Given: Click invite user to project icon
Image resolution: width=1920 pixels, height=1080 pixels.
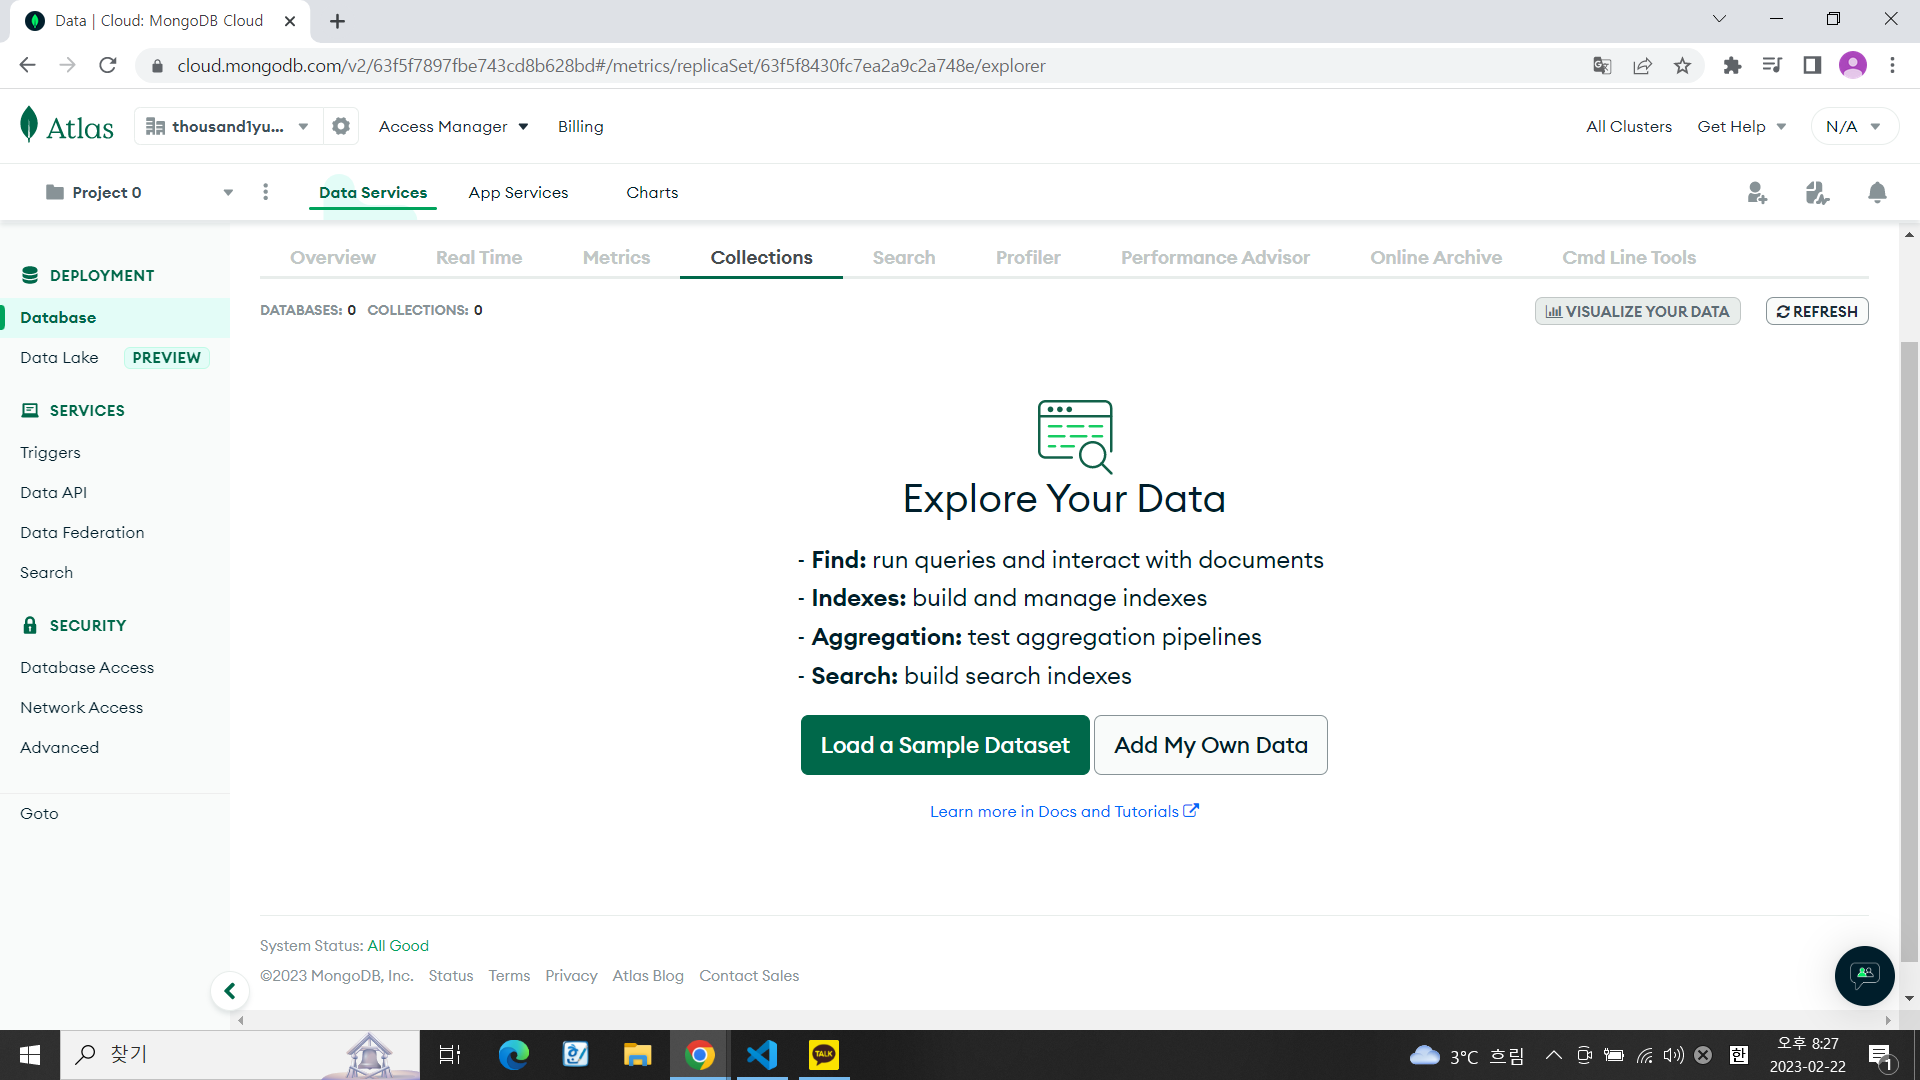Looking at the screenshot, I should tap(1757, 192).
